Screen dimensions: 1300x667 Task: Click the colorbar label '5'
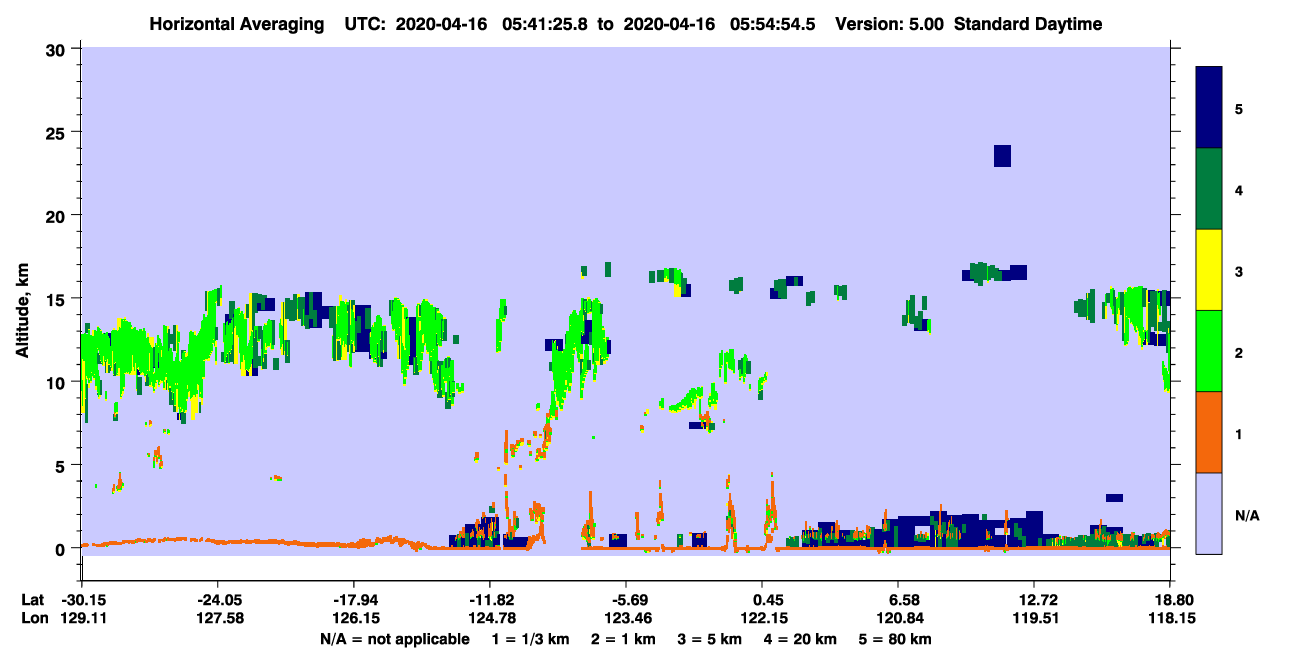1239,109
